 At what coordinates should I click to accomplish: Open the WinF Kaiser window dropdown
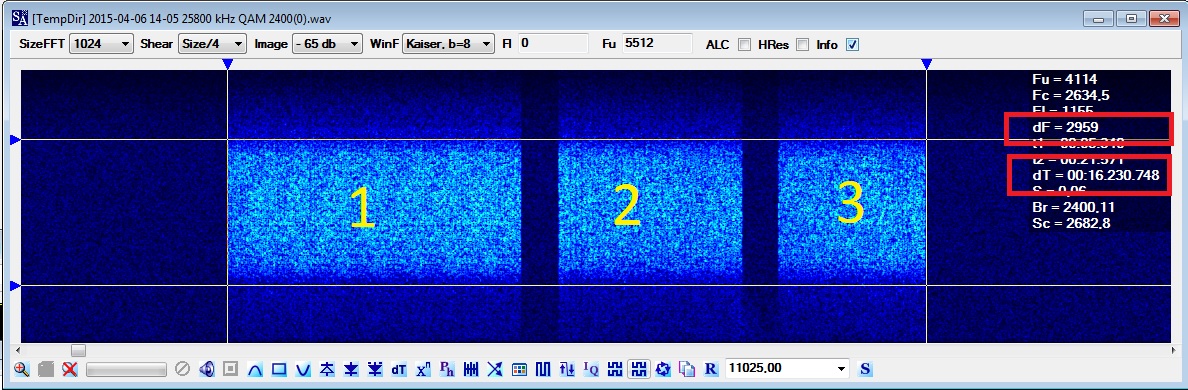click(449, 44)
